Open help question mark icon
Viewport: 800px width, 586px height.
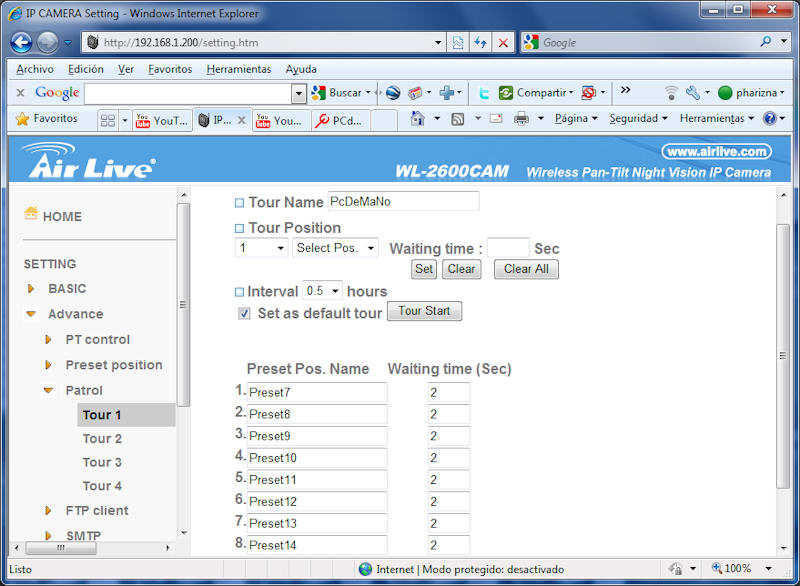point(769,119)
